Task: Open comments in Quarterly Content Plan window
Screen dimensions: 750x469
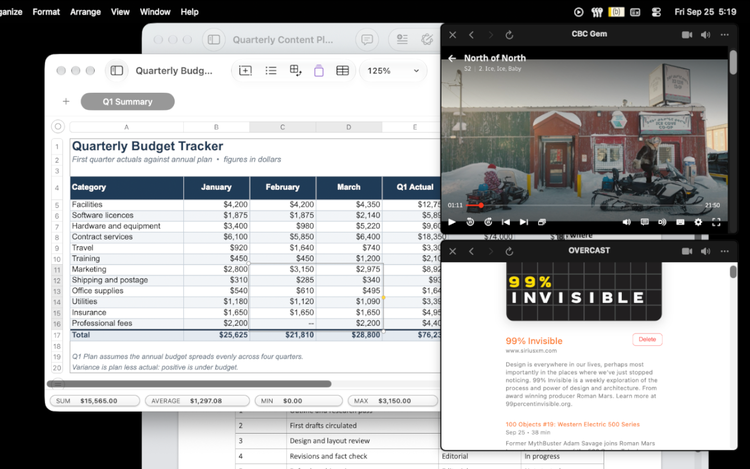Action: (367, 40)
